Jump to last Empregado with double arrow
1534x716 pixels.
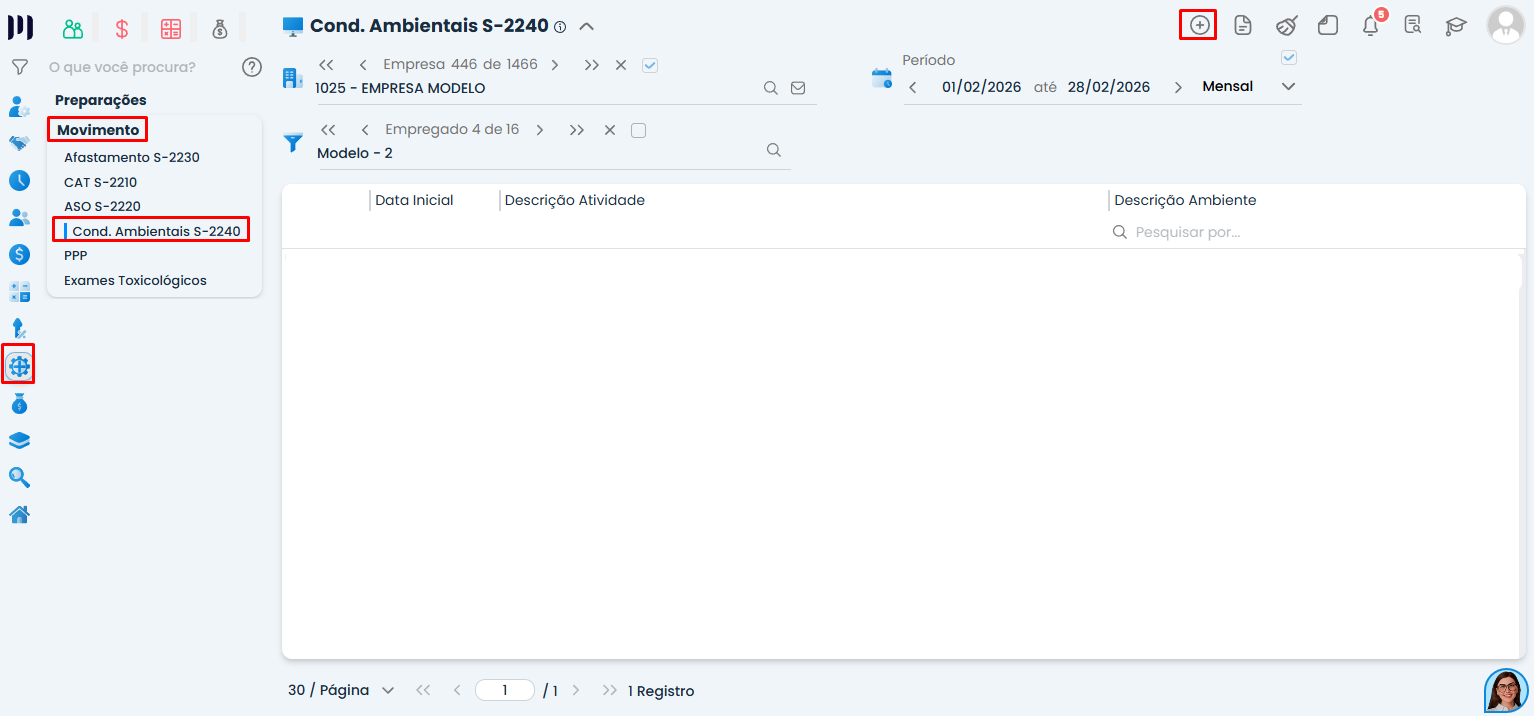coord(576,130)
